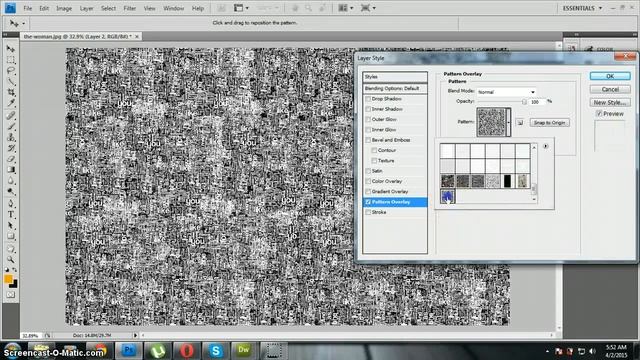The height and width of the screenshot is (360, 640).
Task: Click the Snap to Origin button
Action: [549, 122]
